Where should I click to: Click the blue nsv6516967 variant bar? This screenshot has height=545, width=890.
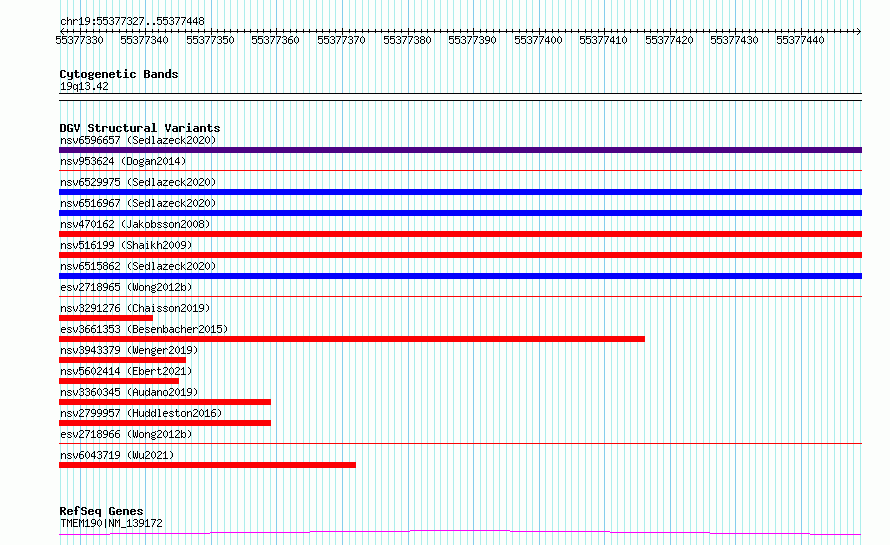pyautogui.click(x=460, y=213)
